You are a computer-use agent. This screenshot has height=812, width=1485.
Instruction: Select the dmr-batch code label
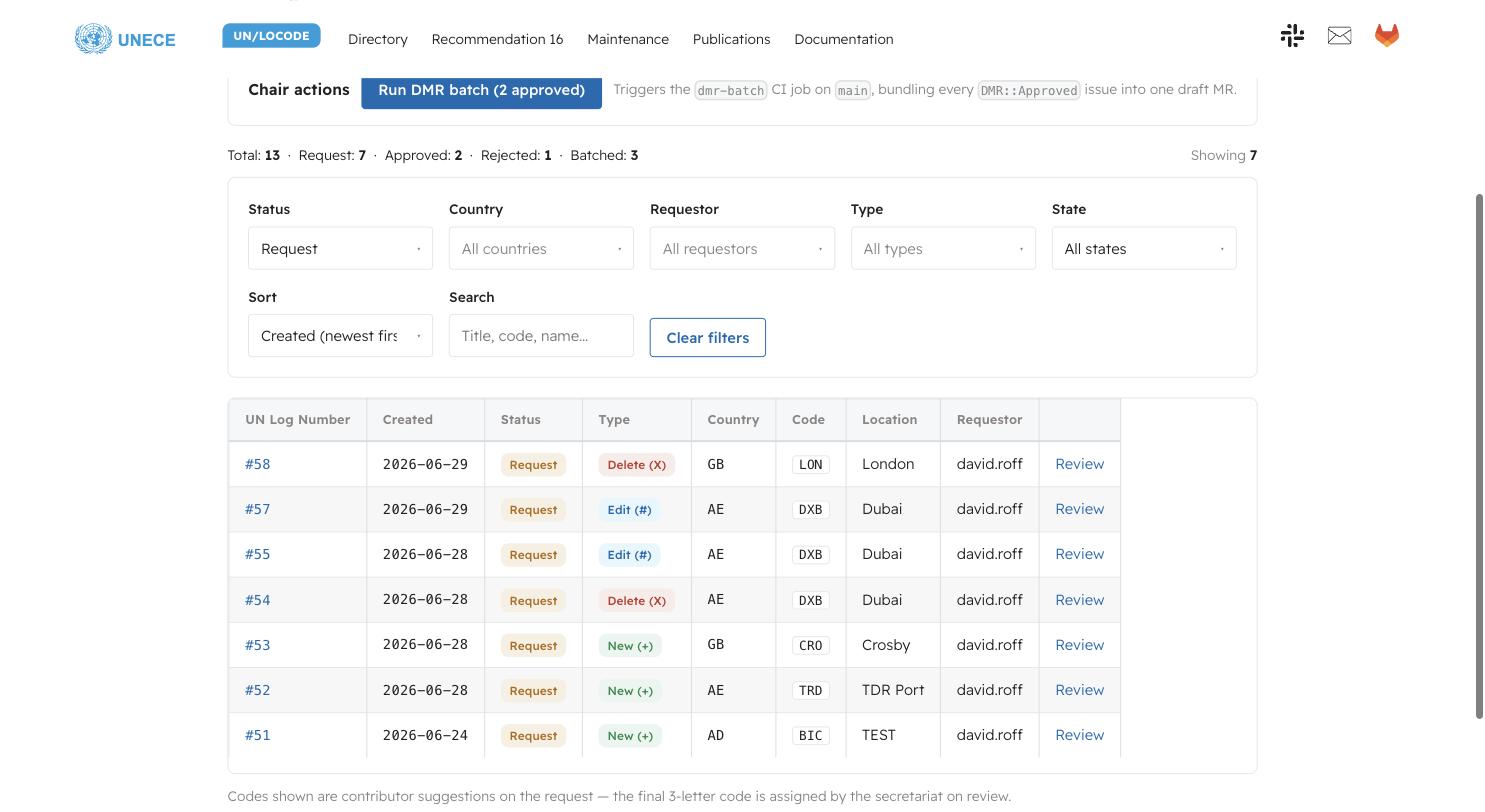[730, 90]
